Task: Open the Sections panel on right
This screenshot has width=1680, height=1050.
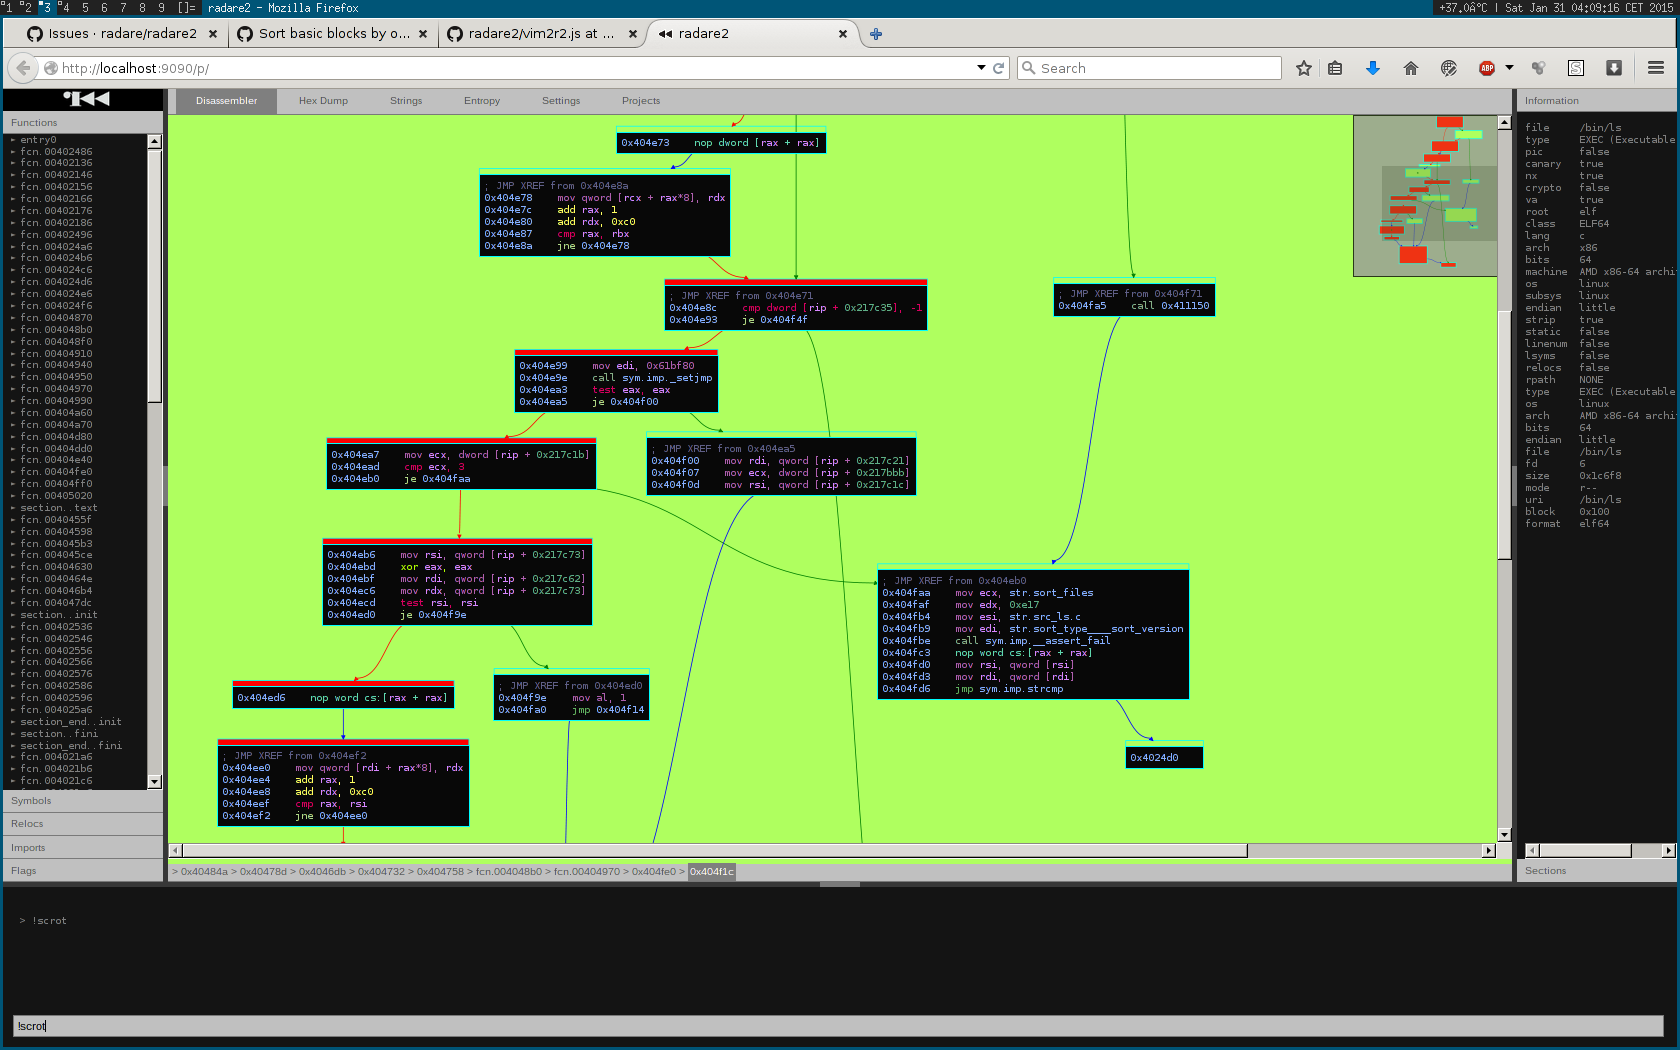Action: click(x=1596, y=871)
